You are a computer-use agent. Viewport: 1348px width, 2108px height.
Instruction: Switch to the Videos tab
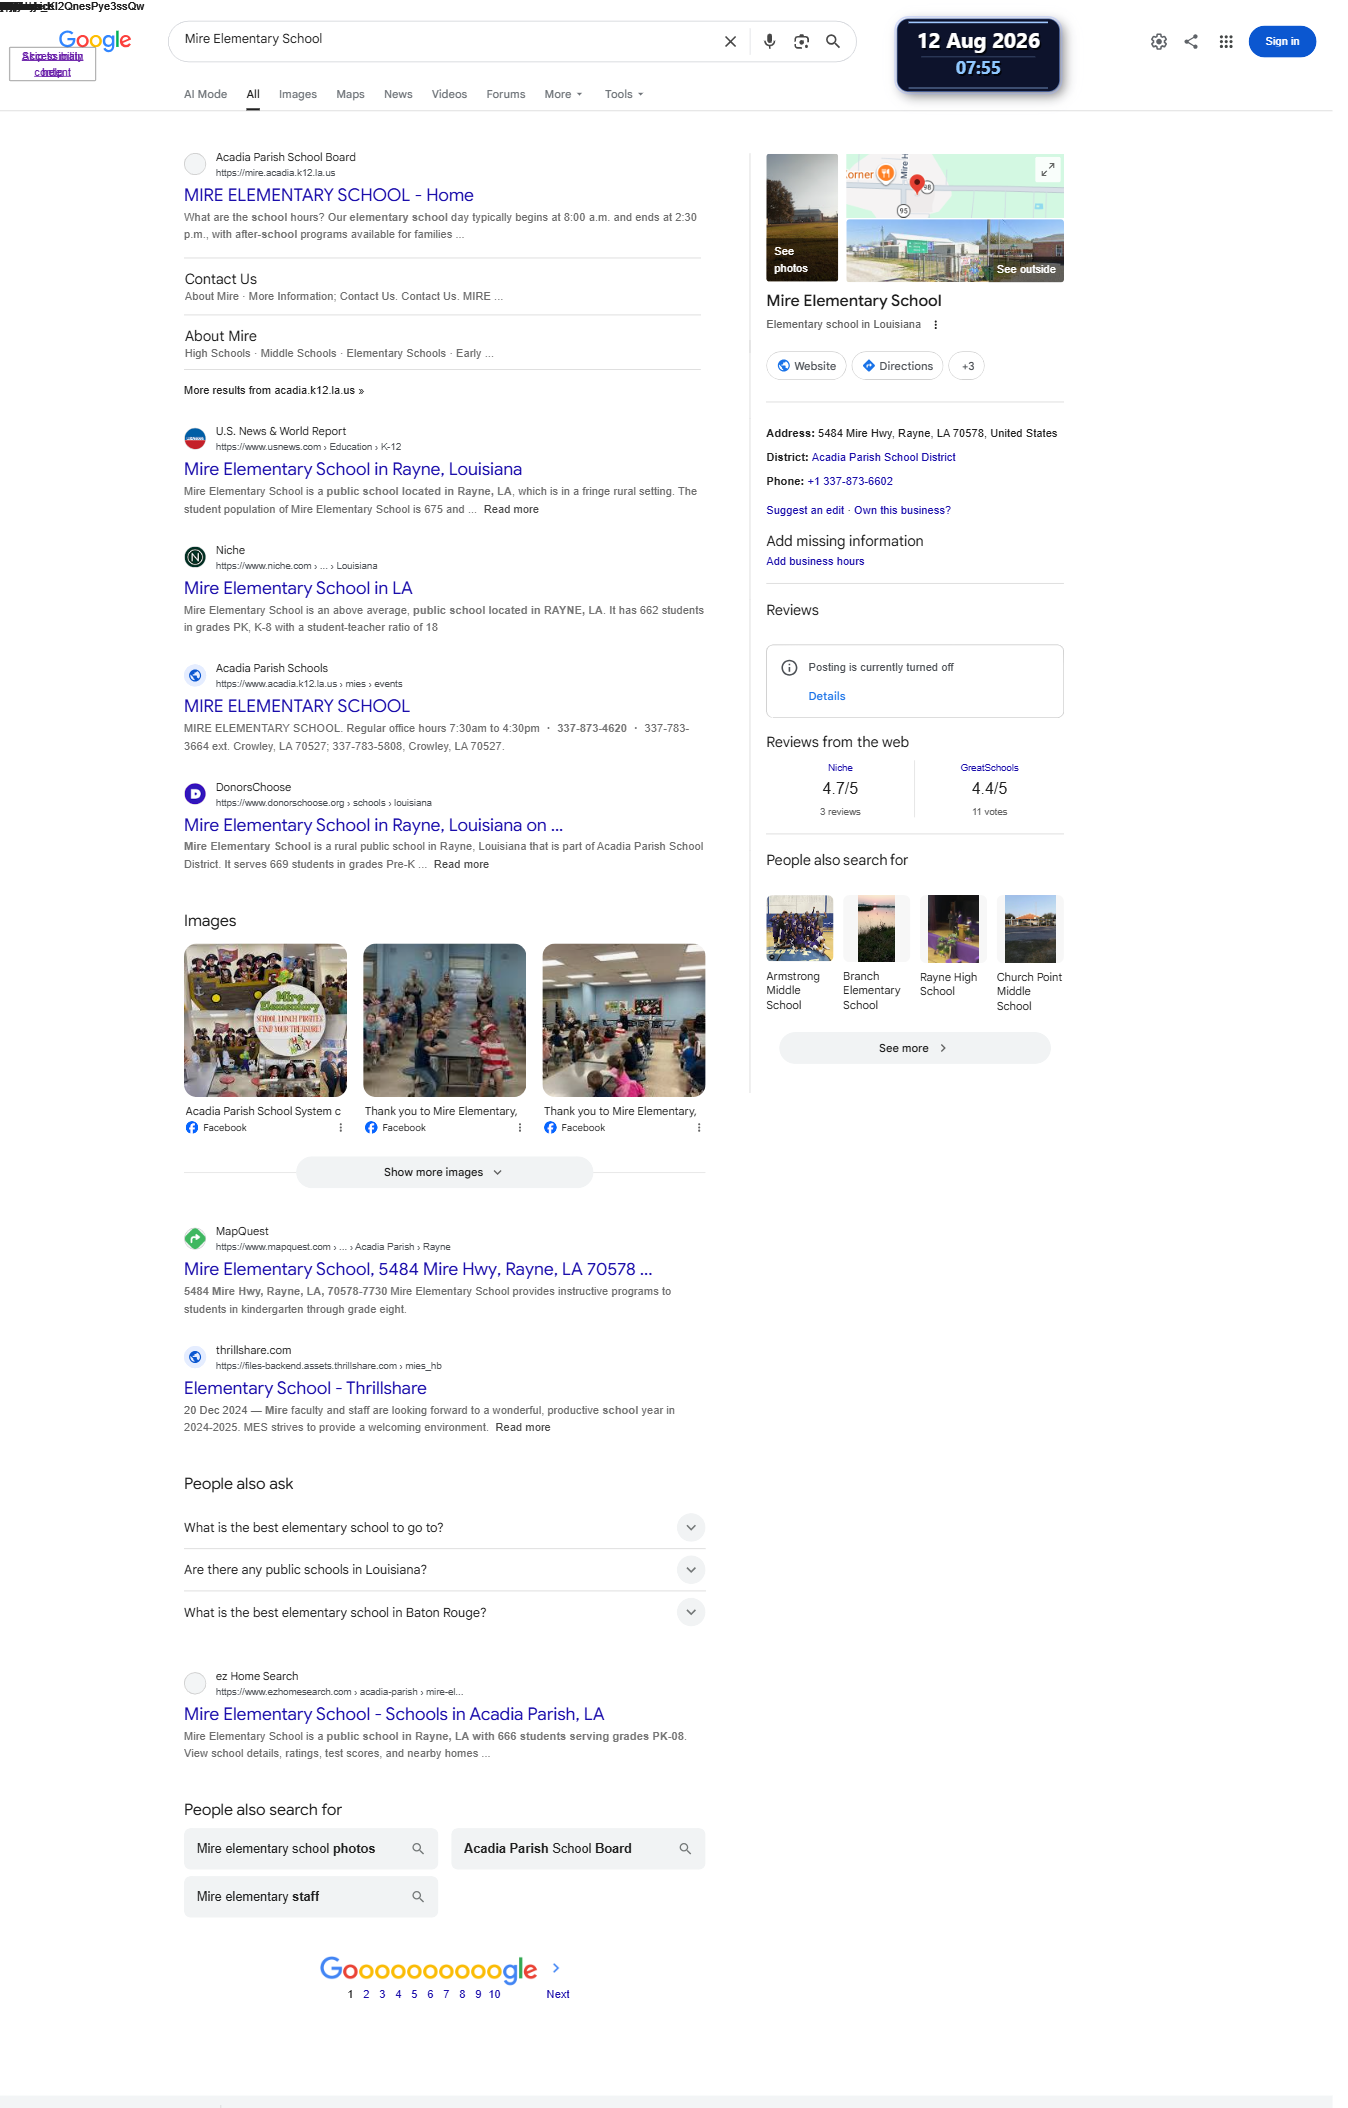click(449, 95)
